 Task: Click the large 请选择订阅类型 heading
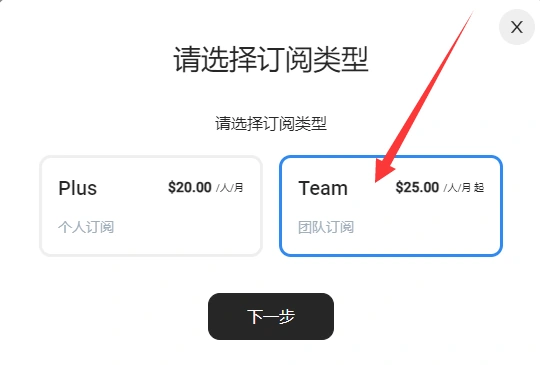pos(271,59)
